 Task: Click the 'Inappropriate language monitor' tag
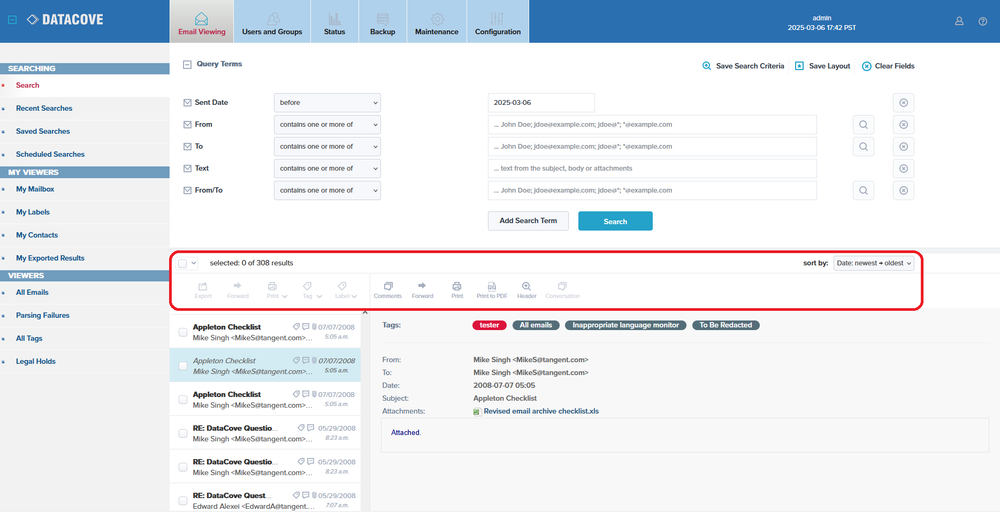click(x=626, y=325)
